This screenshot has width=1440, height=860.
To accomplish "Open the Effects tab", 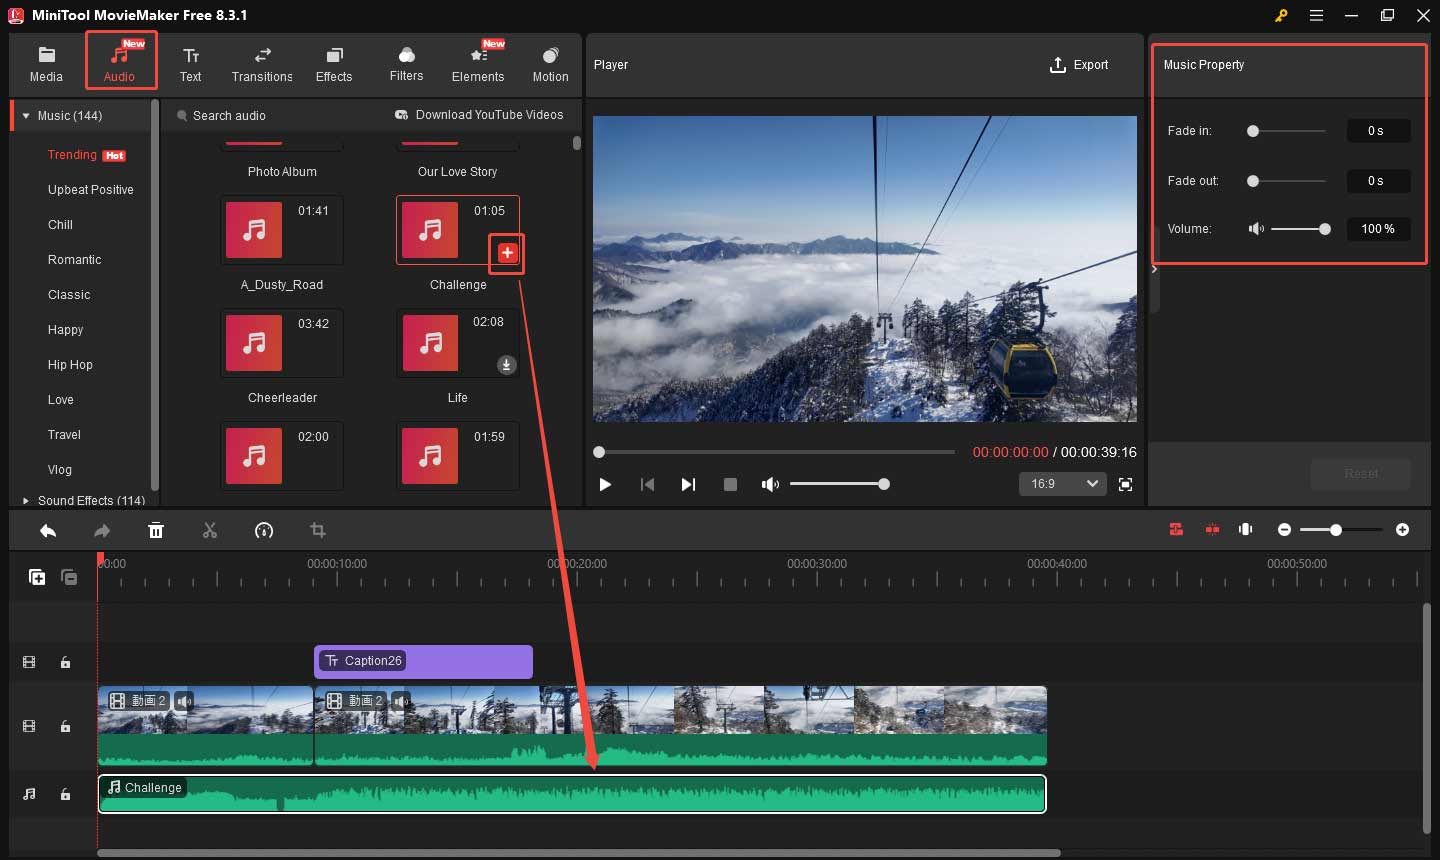I will pos(334,60).
